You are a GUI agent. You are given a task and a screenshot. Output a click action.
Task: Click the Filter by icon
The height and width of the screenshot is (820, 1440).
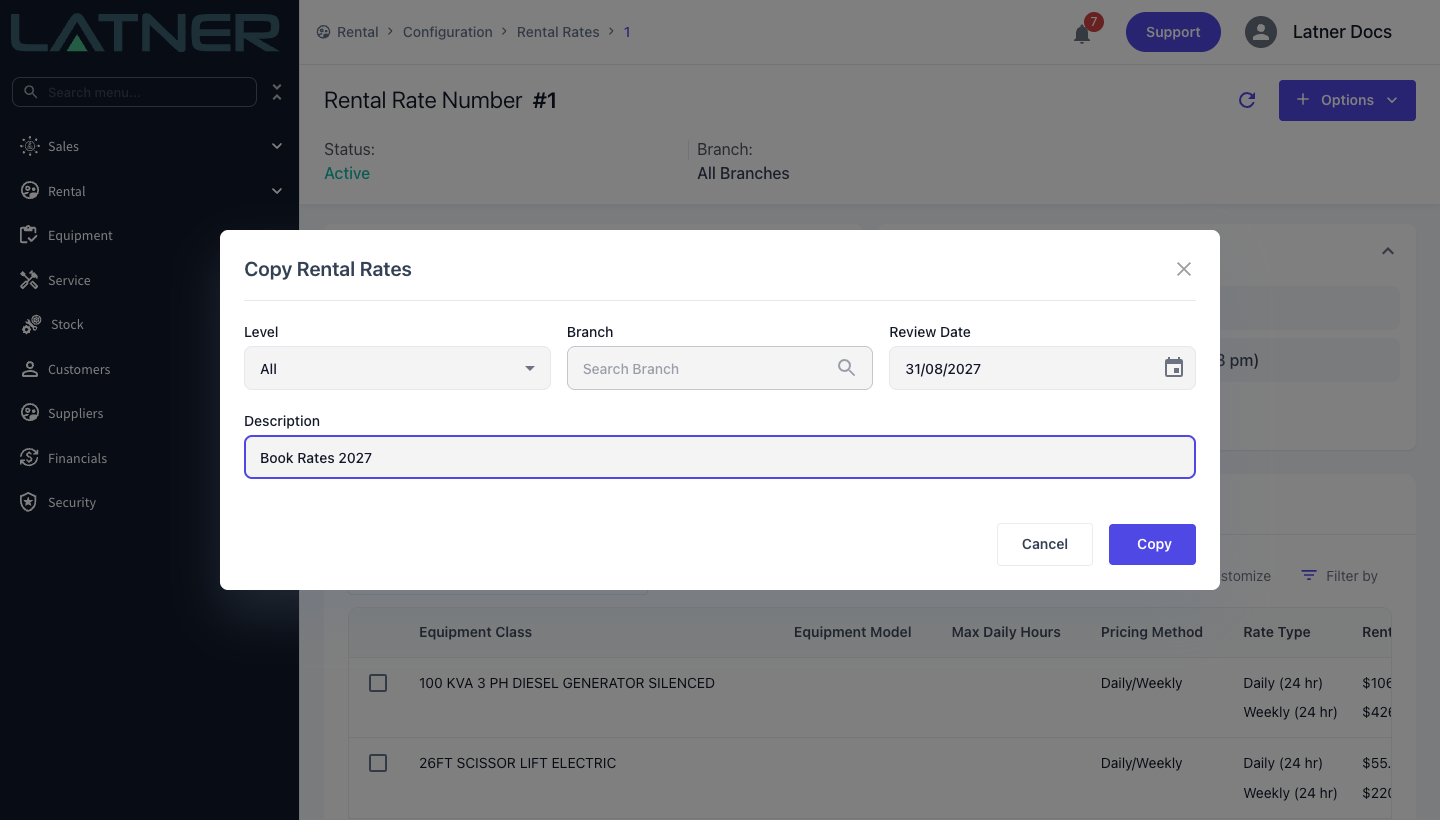1309,576
